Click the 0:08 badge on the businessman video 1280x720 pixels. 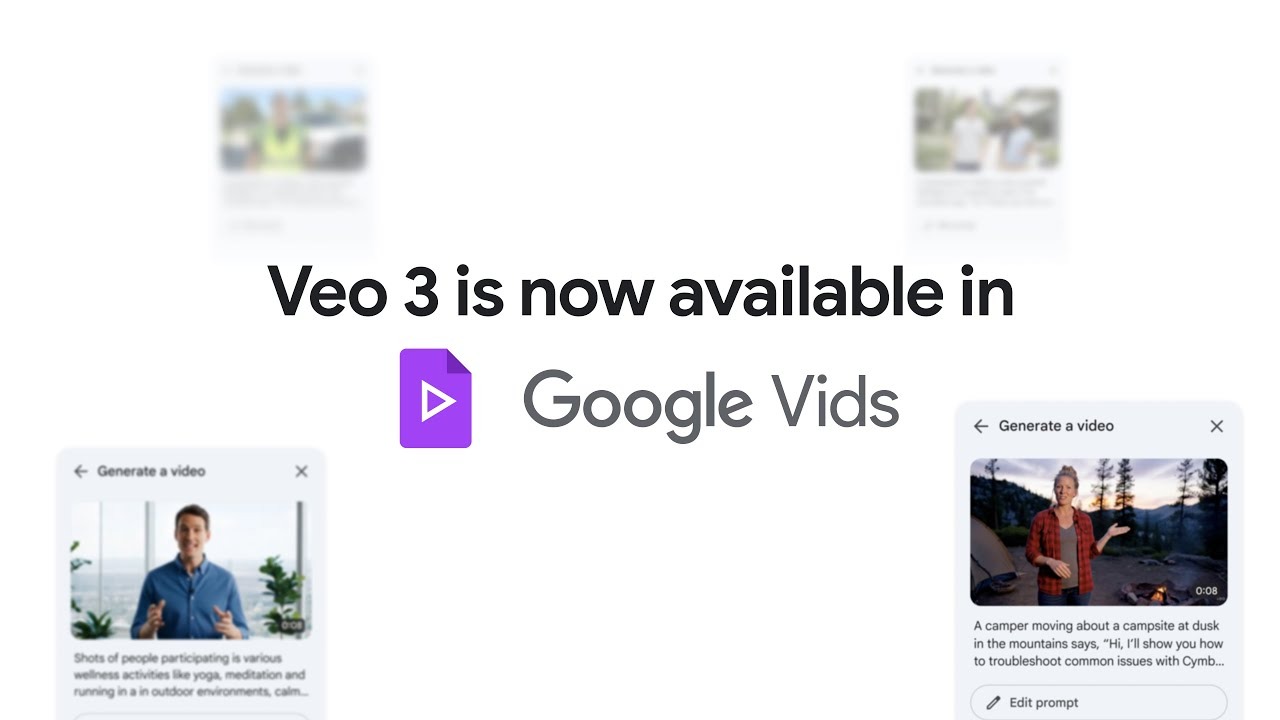coord(291,626)
